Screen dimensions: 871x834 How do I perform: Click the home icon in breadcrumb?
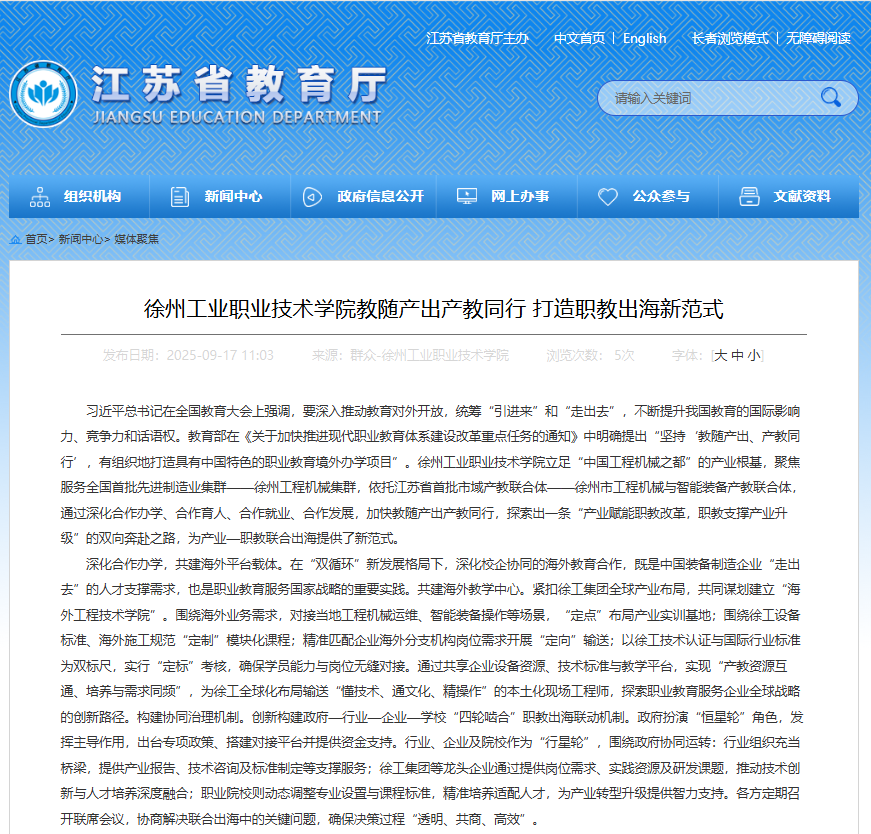16,239
